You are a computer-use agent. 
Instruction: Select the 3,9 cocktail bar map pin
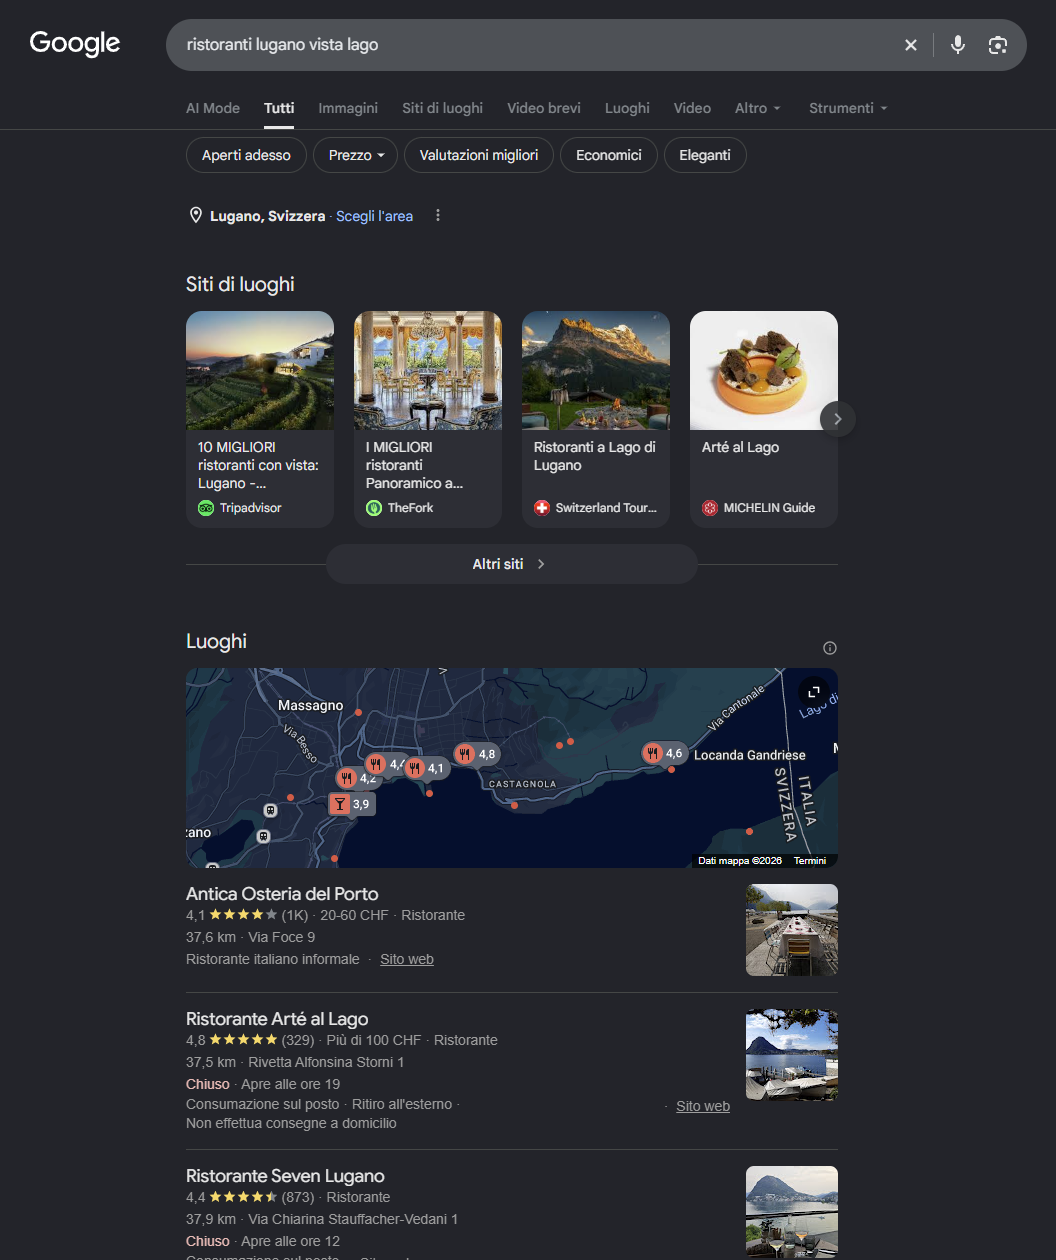click(352, 804)
